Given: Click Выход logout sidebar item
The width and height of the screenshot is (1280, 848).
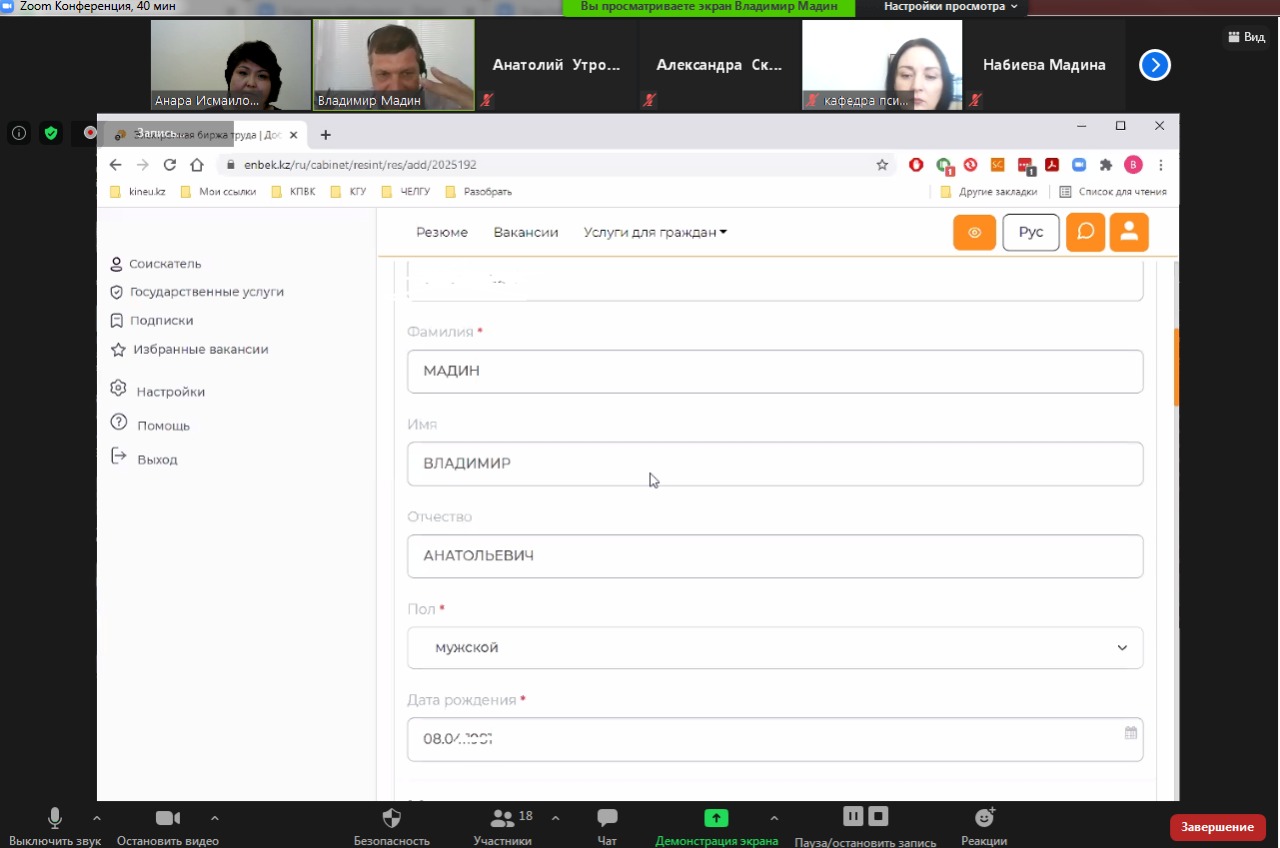Looking at the screenshot, I should [144, 459].
